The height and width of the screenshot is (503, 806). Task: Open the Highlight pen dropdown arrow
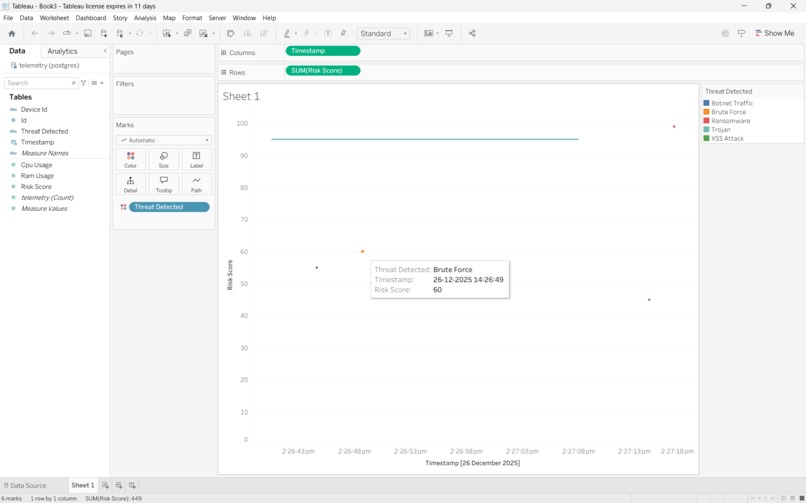296,33
